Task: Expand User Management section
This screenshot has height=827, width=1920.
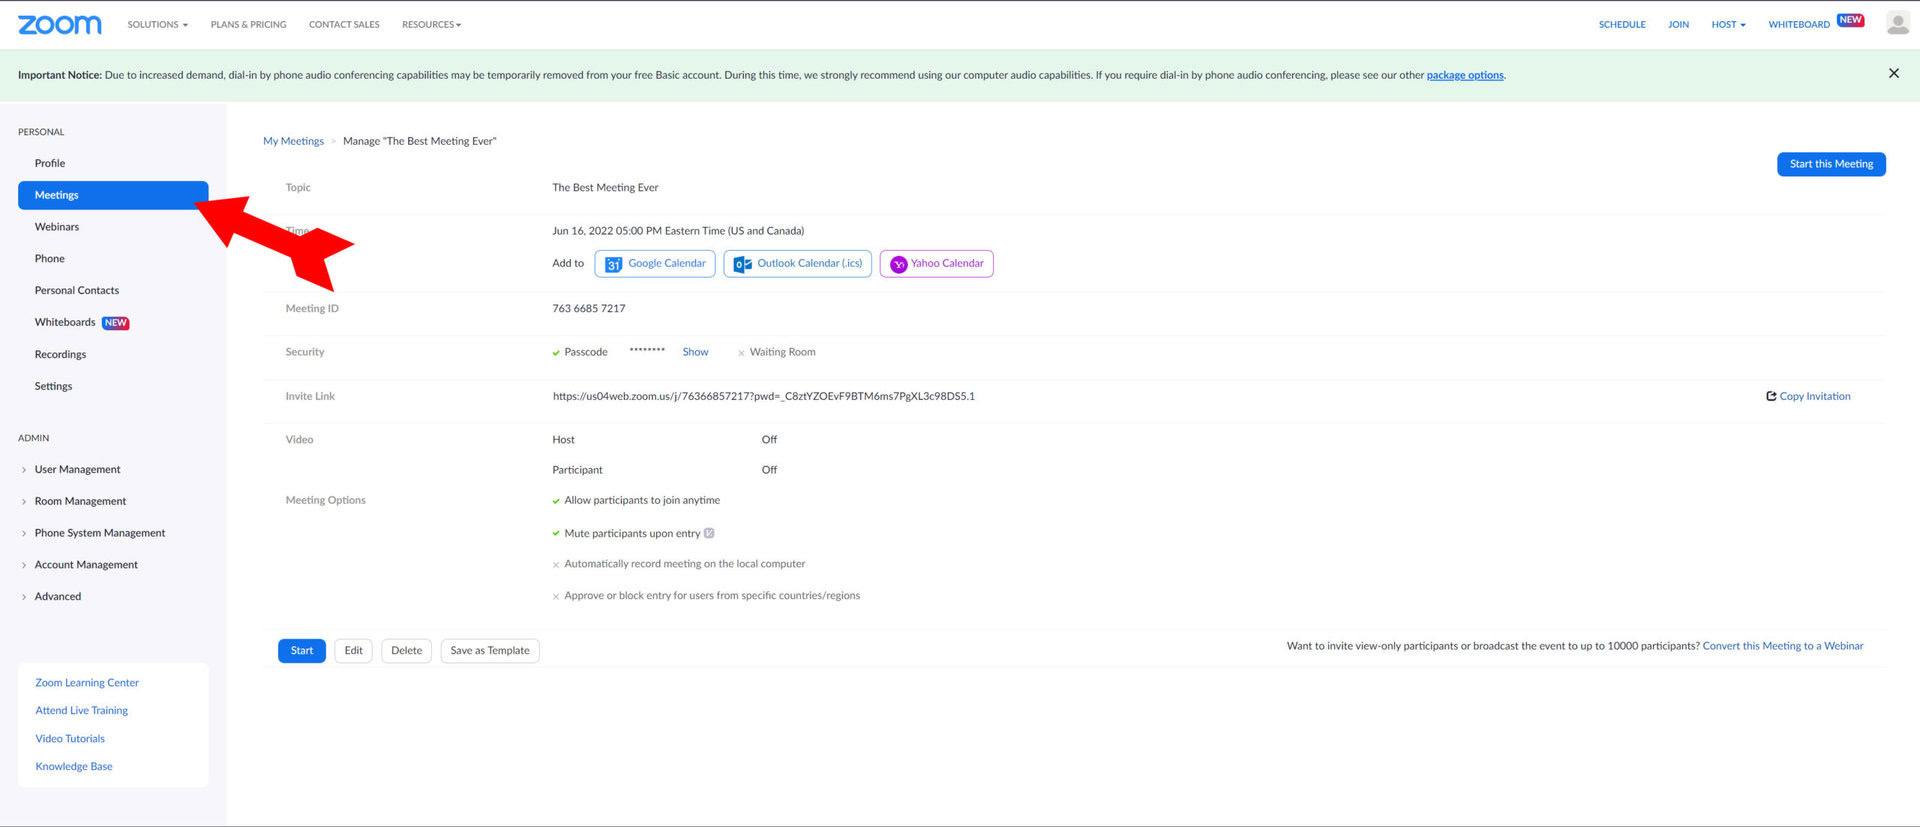Action: tap(77, 469)
